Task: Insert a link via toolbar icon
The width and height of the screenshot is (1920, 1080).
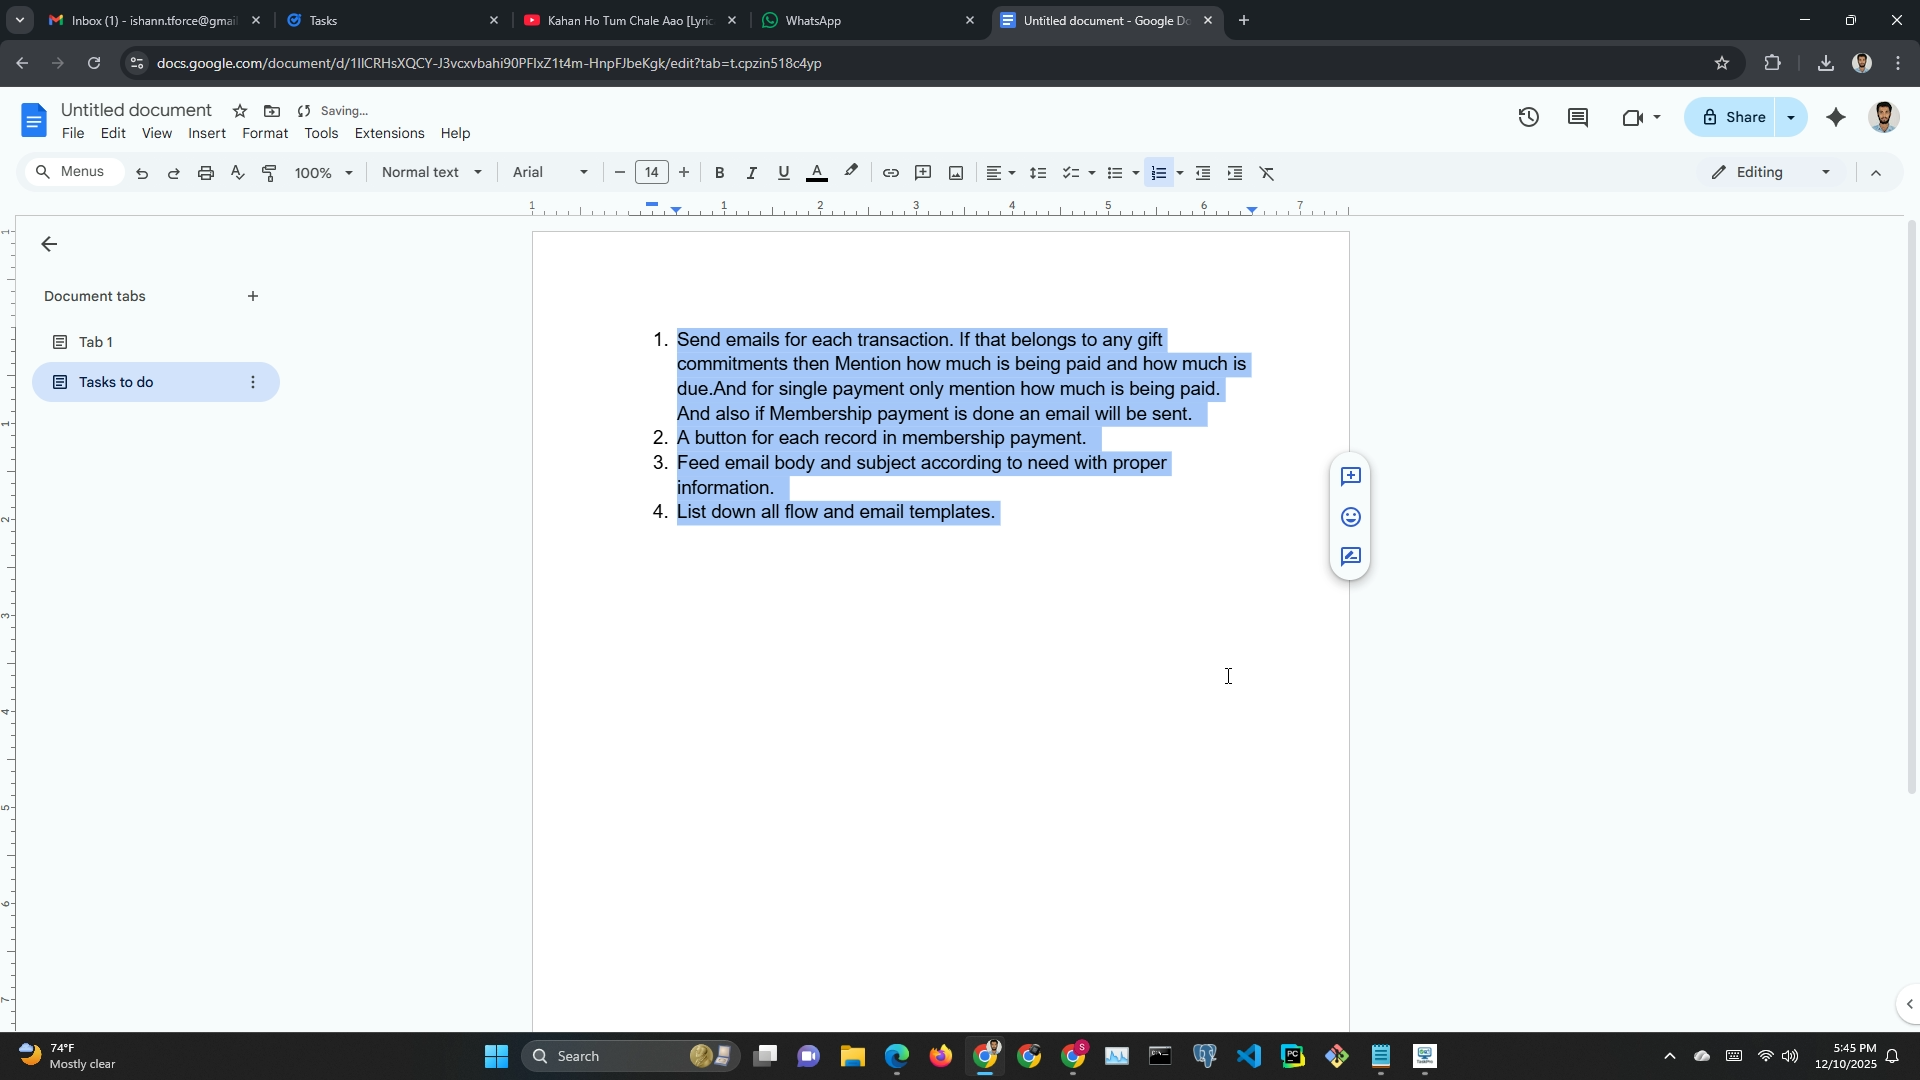Action: (890, 173)
